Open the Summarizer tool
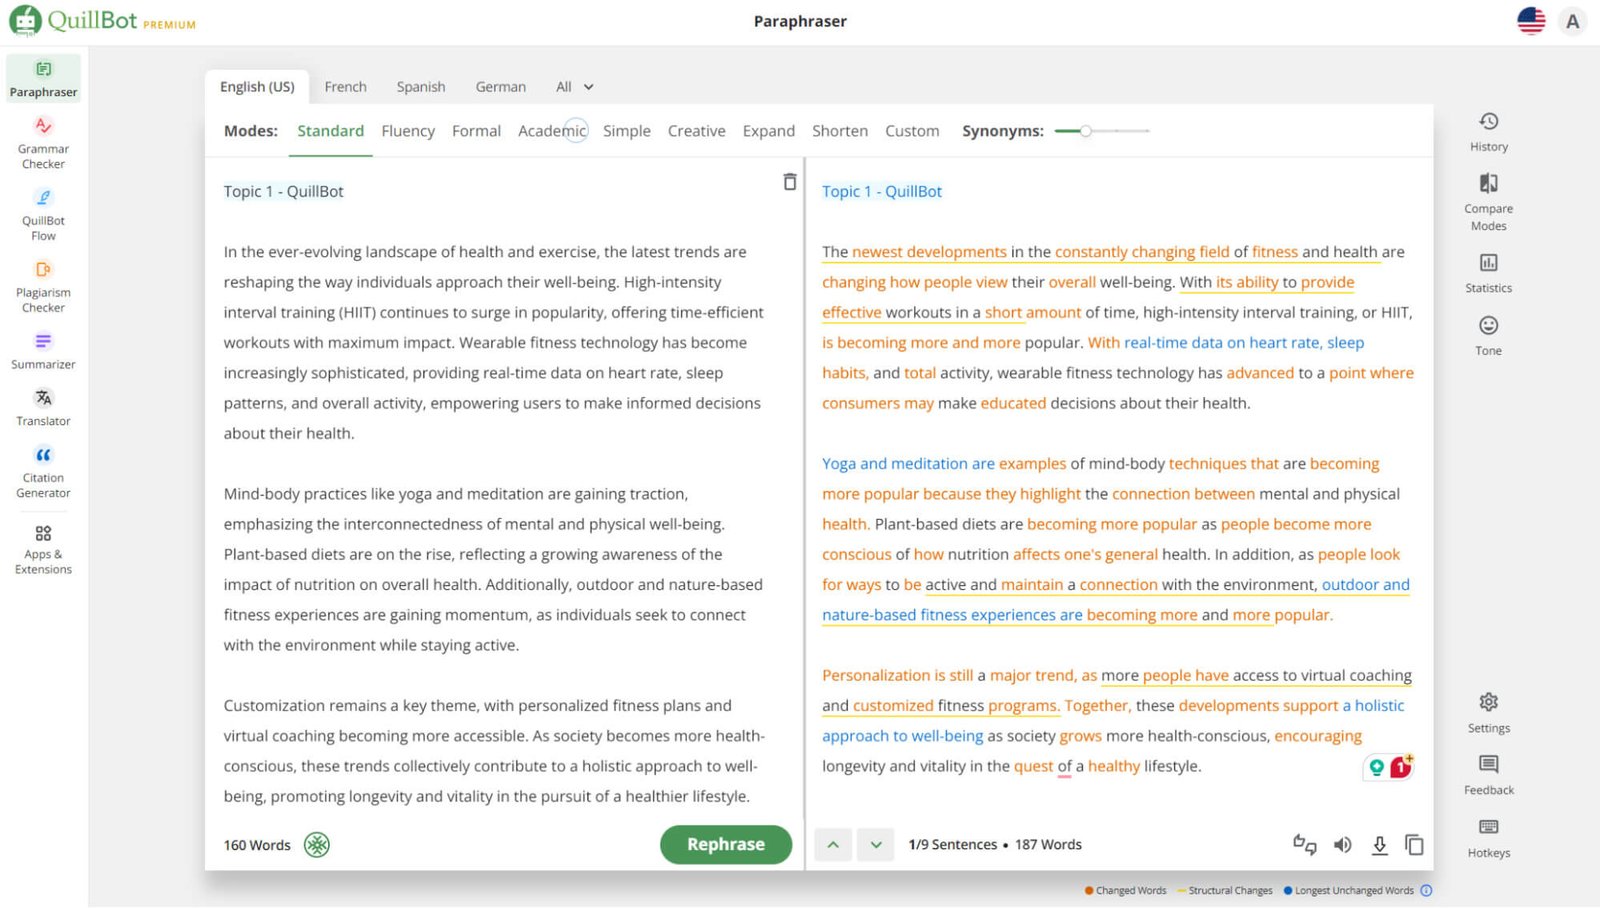 pyautogui.click(x=43, y=350)
